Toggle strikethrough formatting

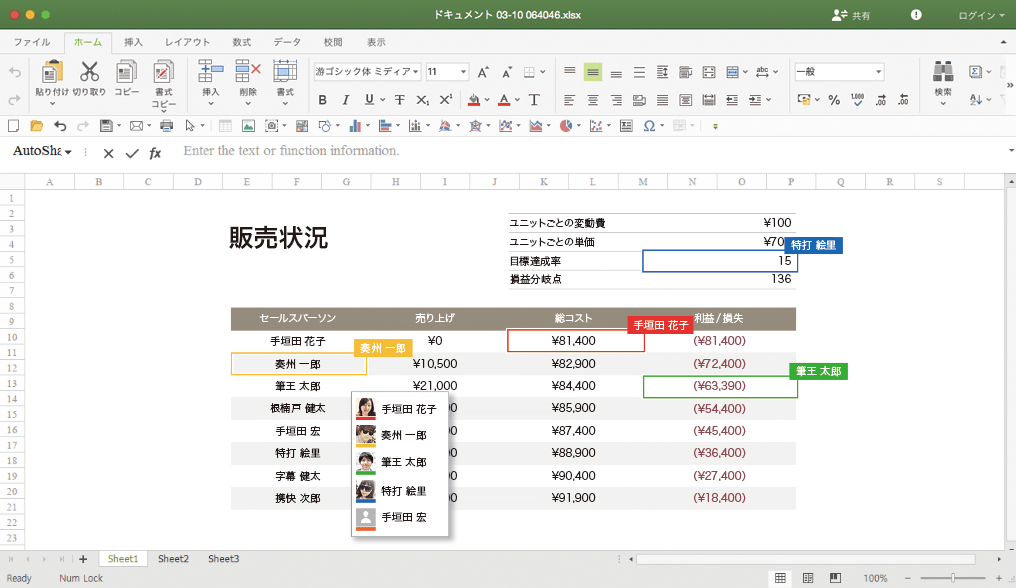pos(400,100)
